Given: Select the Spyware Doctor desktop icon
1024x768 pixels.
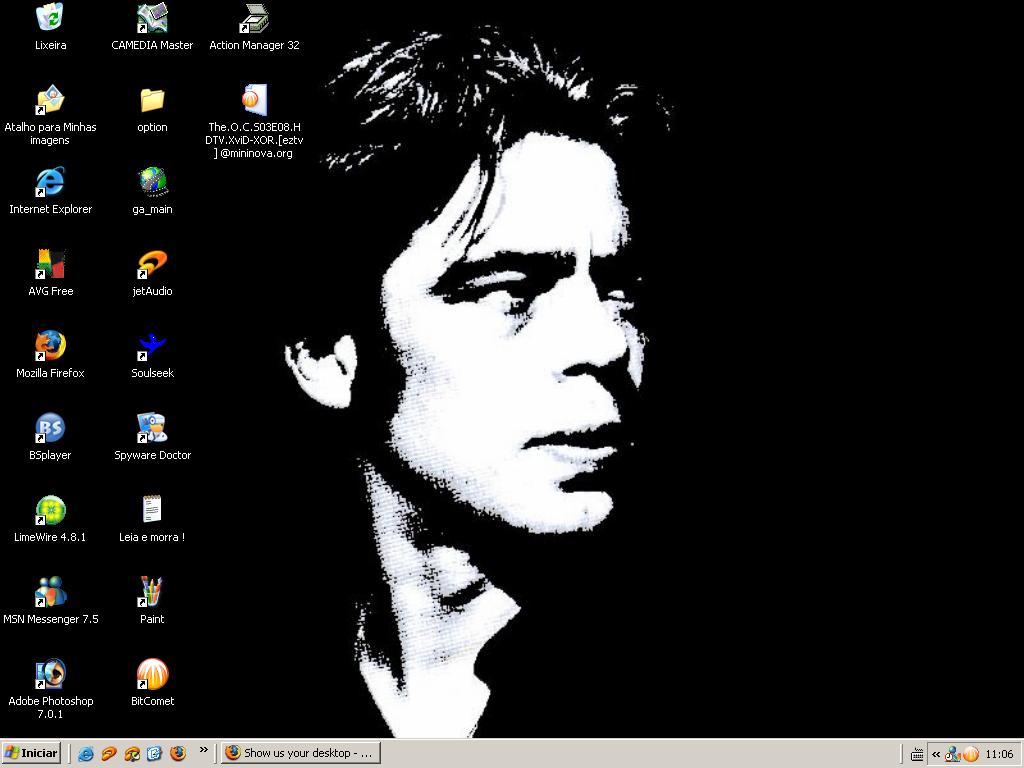Looking at the screenshot, I should (152, 428).
